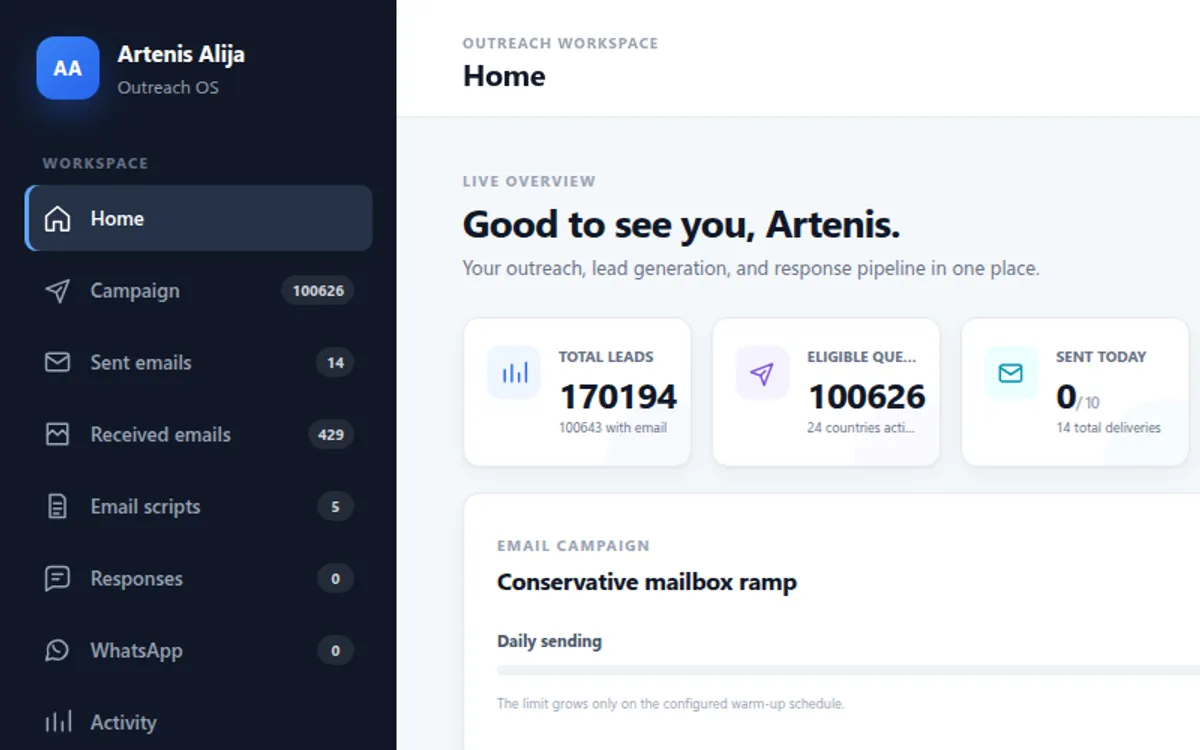This screenshot has width=1200, height=750.
Task: Click the LIVE OVERVIEW label
Action: (529, 182)
